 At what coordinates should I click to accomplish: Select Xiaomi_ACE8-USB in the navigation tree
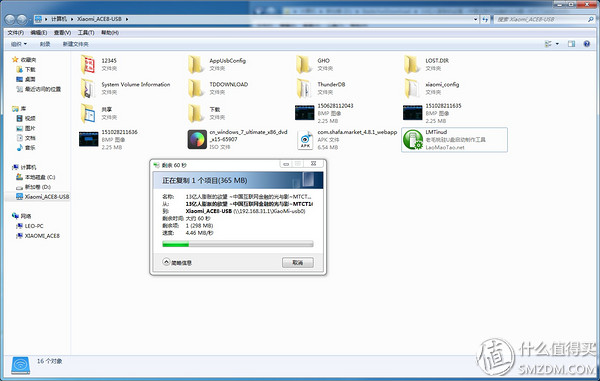click(x=42, y=197)
